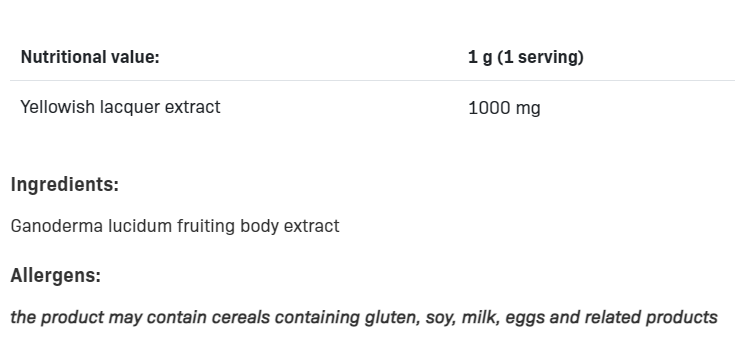751x360 pixels.
Task: Click the word gluten in allergen text
Action: point(393,317)
